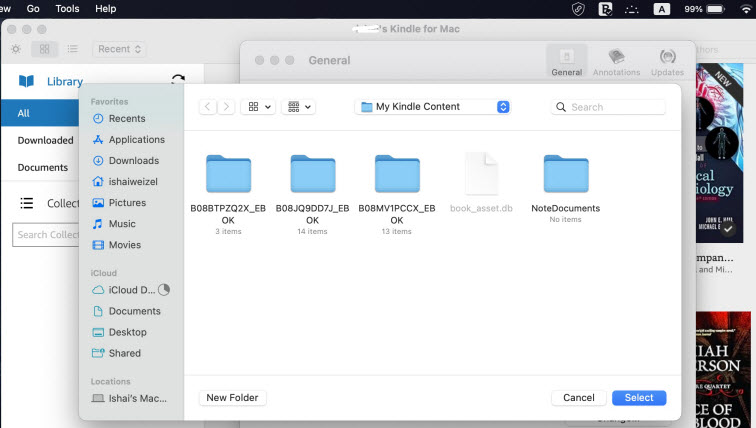Open ishaiweizel home folder

point(133,182)
